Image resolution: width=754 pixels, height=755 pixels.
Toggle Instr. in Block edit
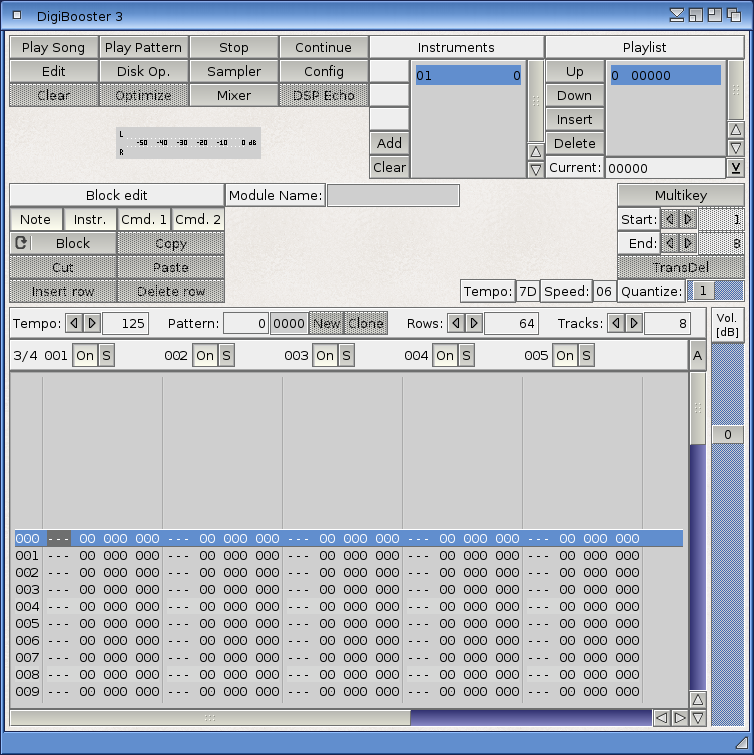coord(90,220)
